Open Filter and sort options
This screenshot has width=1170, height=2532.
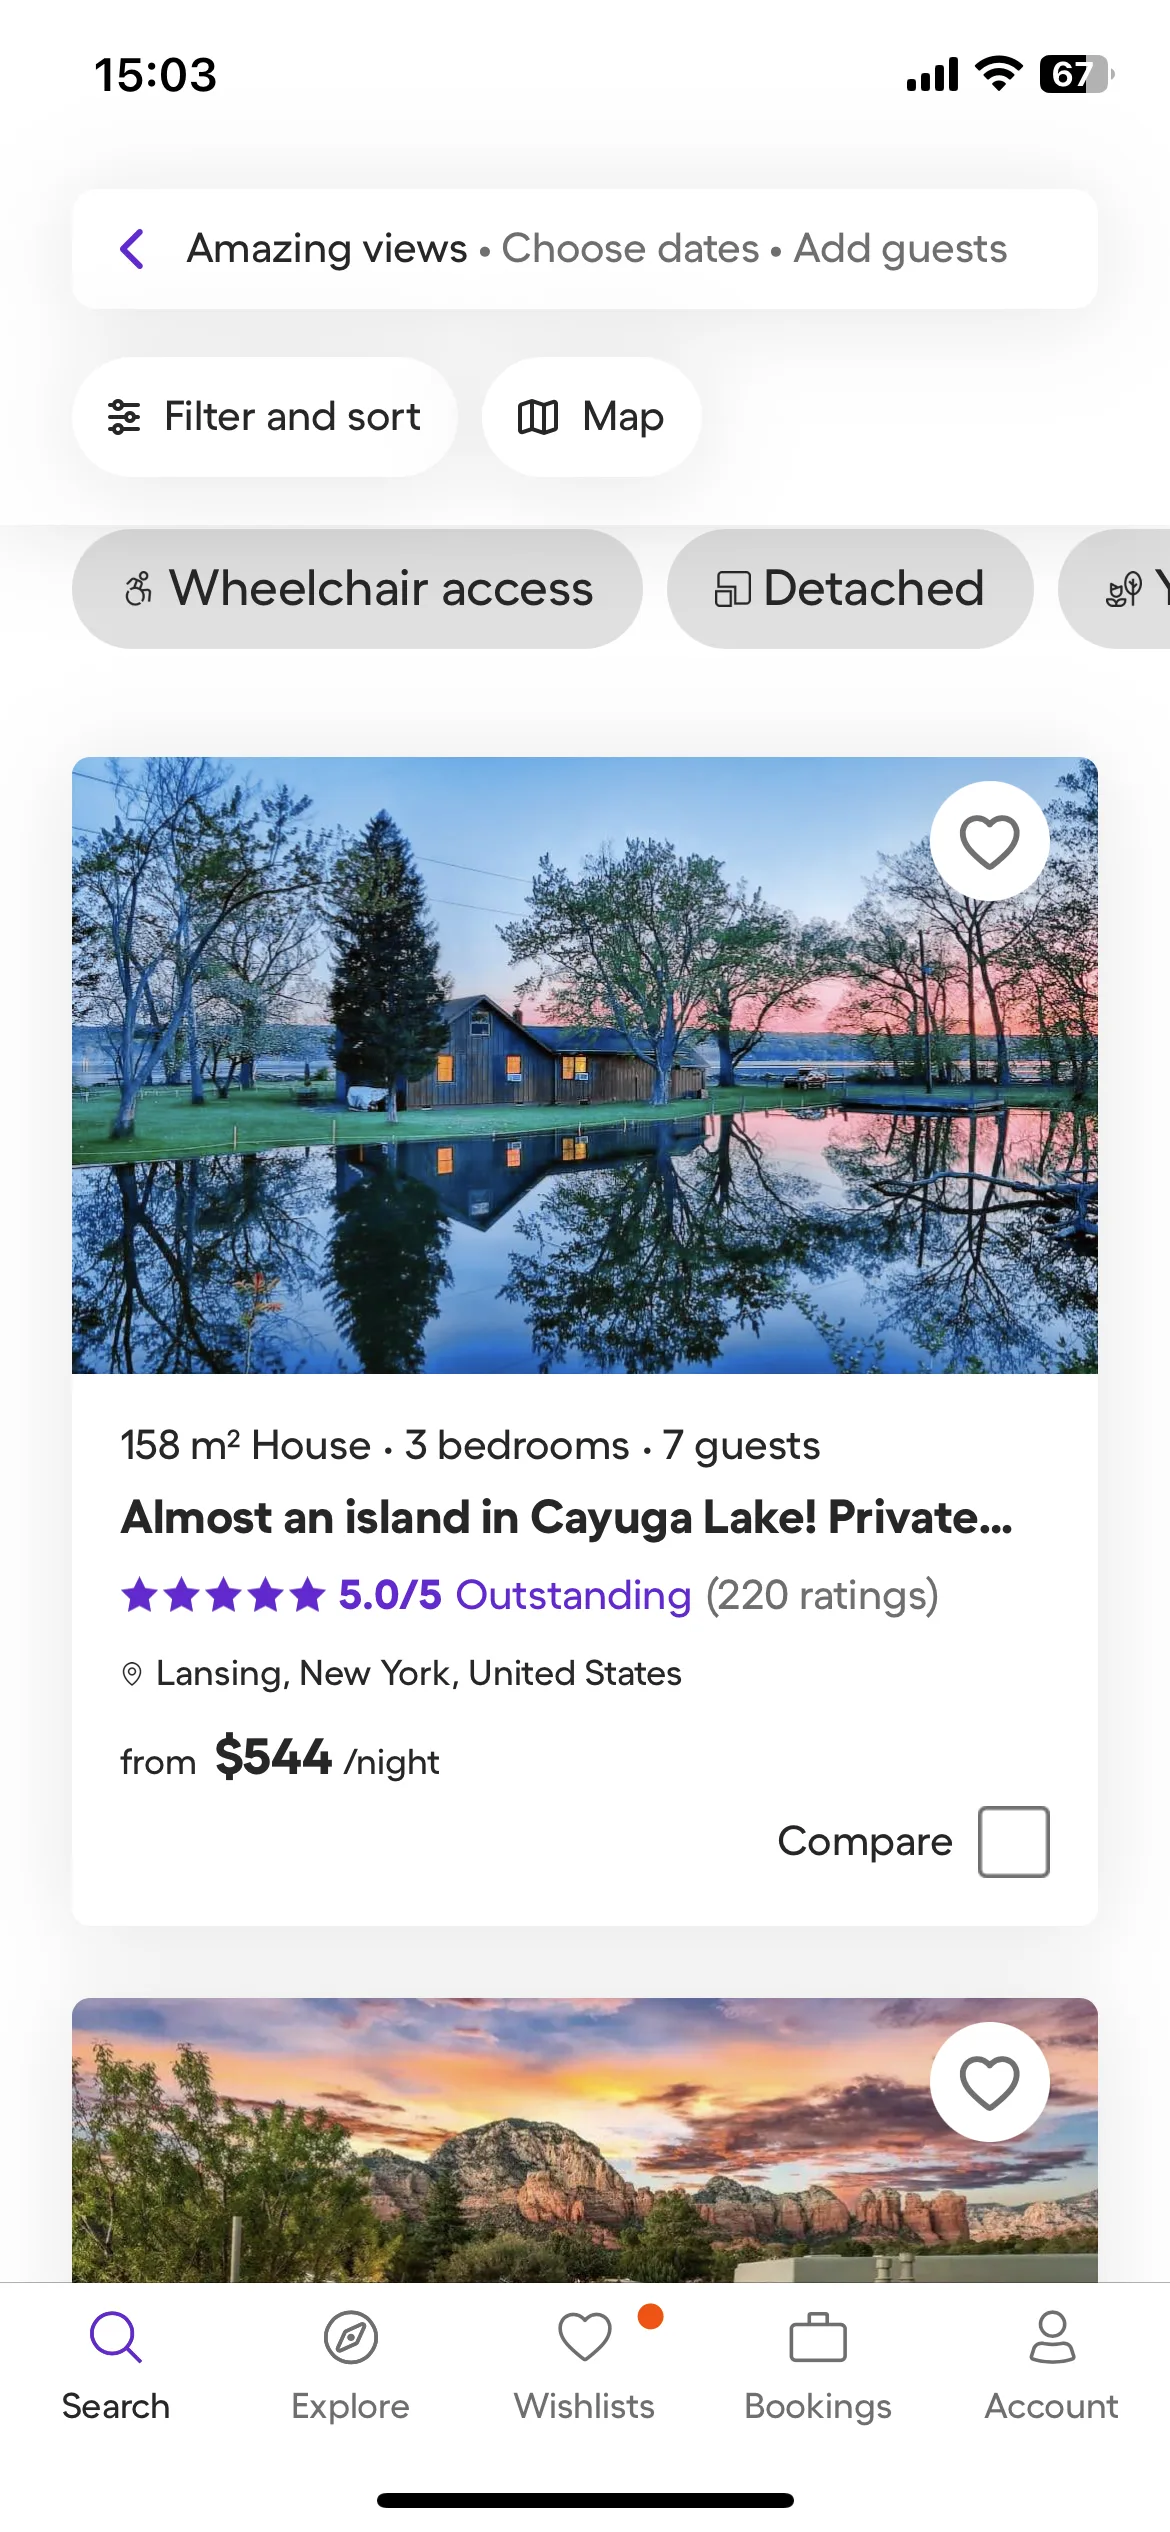264,417
